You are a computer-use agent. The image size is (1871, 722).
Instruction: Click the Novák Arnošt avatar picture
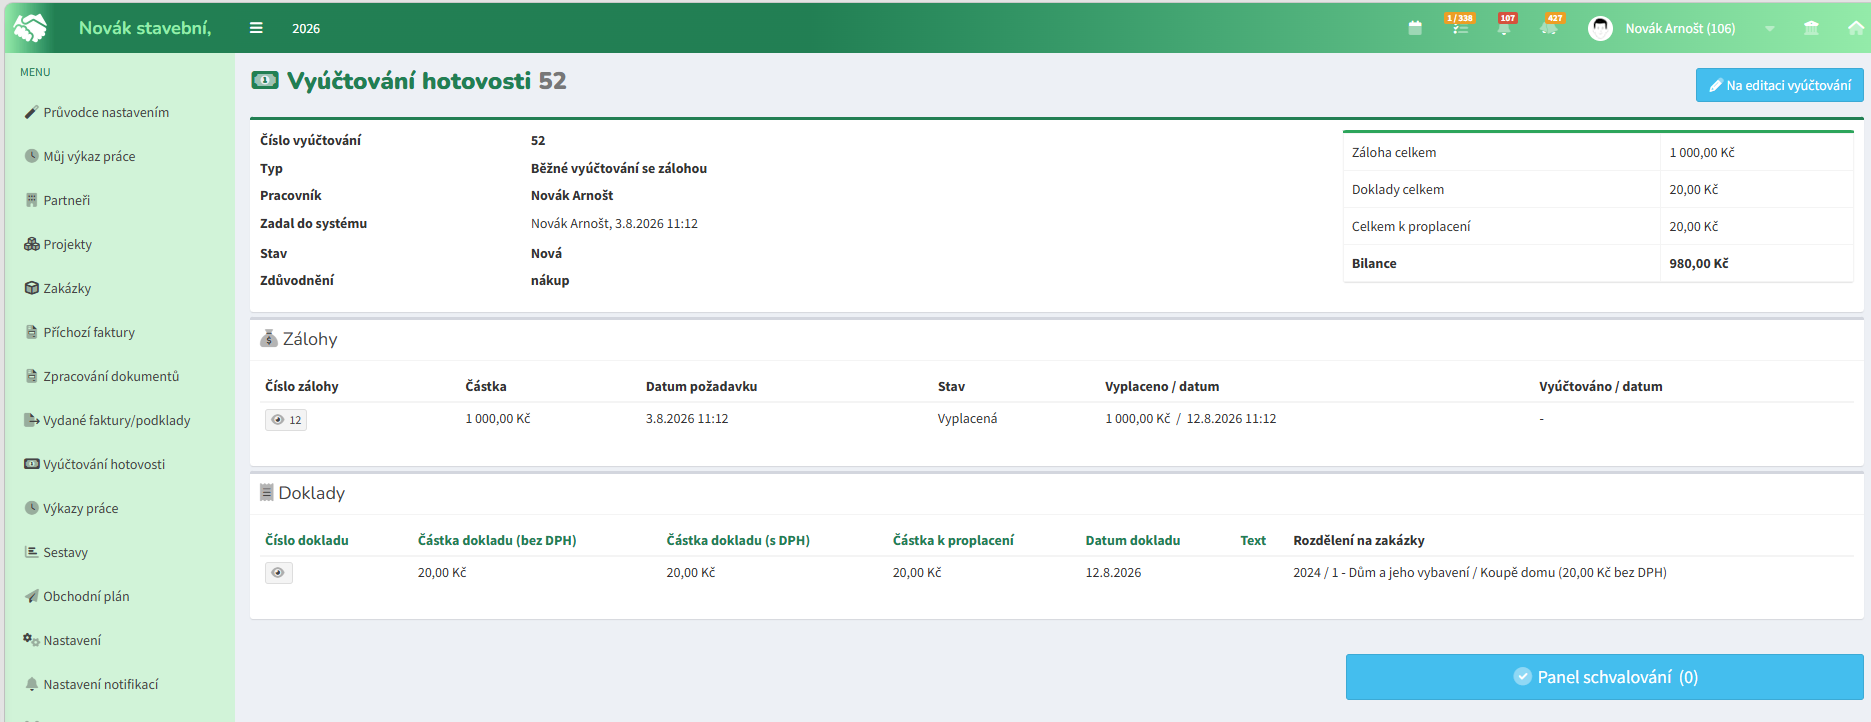pyautogui.click(x=1600, y=28)
